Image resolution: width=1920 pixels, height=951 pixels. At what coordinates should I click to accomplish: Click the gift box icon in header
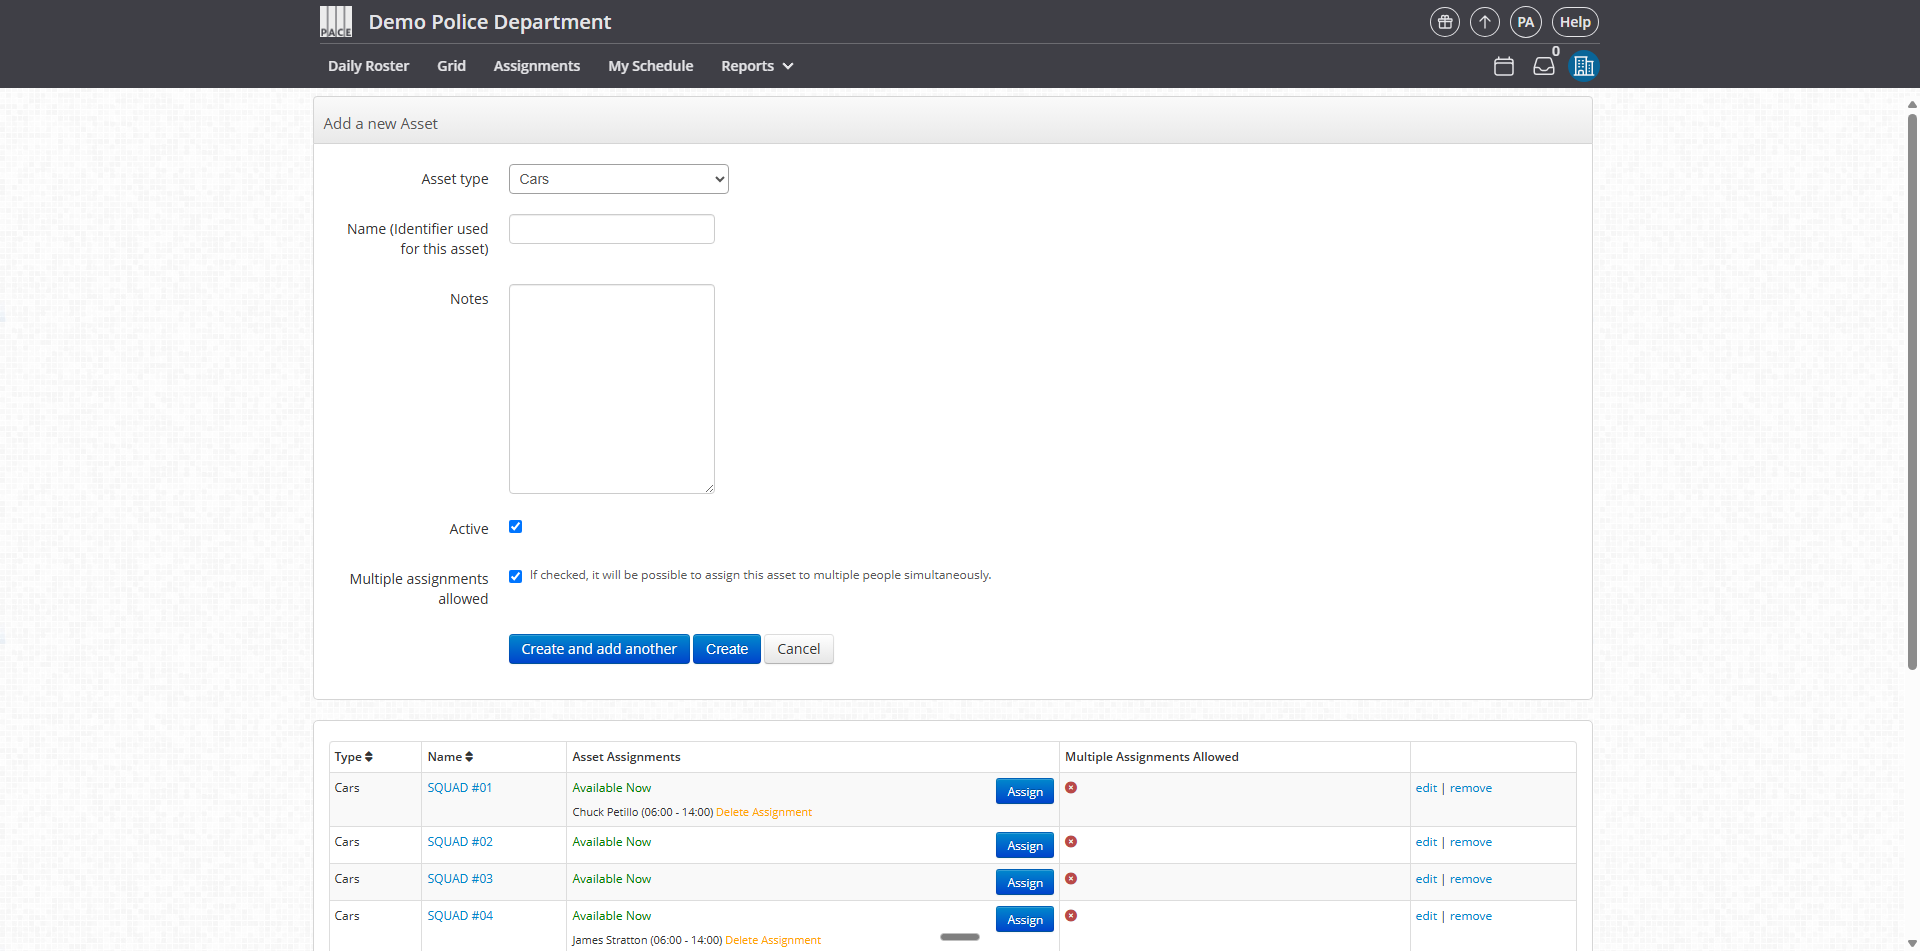point(1444,22)
